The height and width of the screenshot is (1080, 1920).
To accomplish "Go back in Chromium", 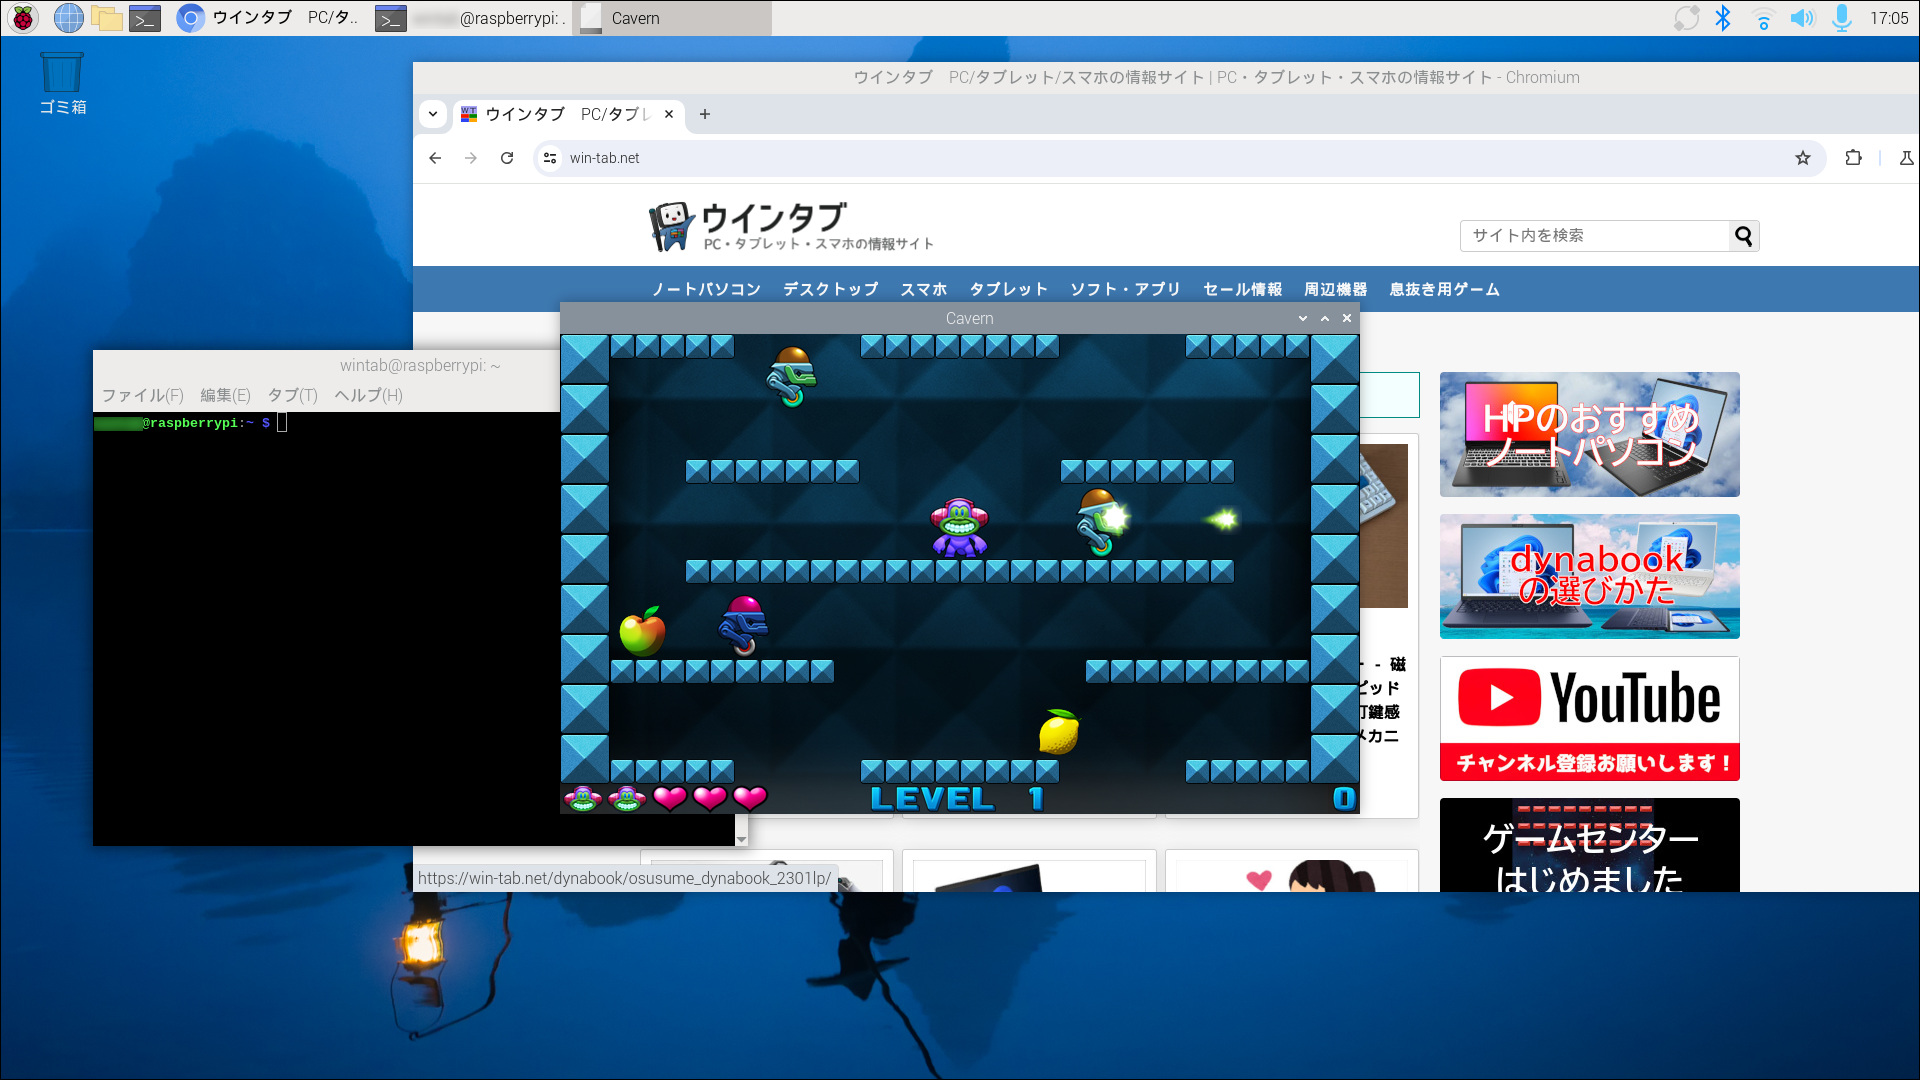I will [435, 158].
